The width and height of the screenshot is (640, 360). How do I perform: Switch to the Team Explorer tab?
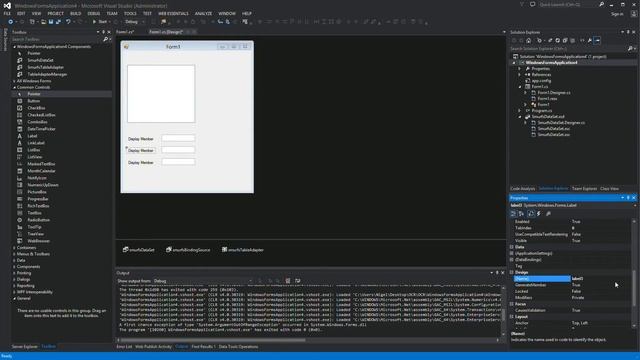pos(584,189)
